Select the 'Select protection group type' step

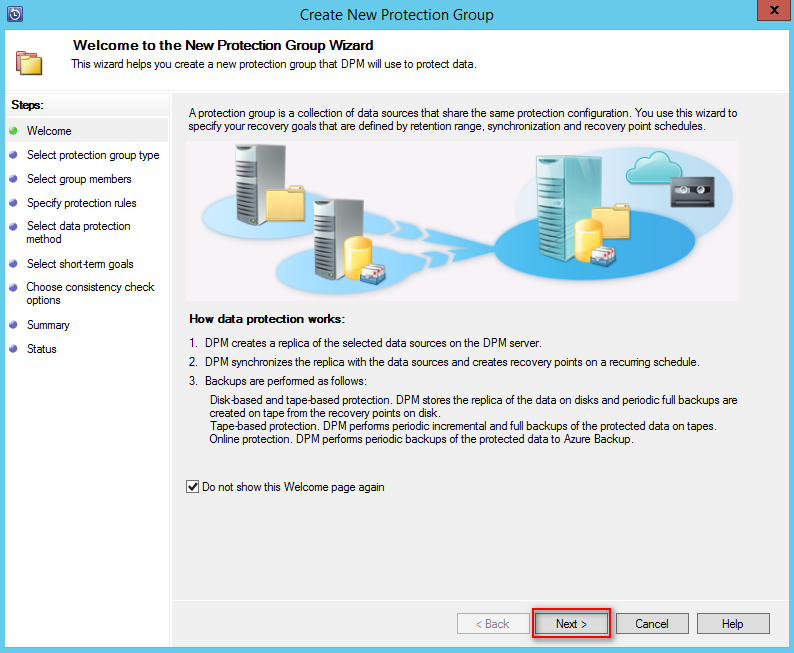pyautogui.click(x=93, y=155)
